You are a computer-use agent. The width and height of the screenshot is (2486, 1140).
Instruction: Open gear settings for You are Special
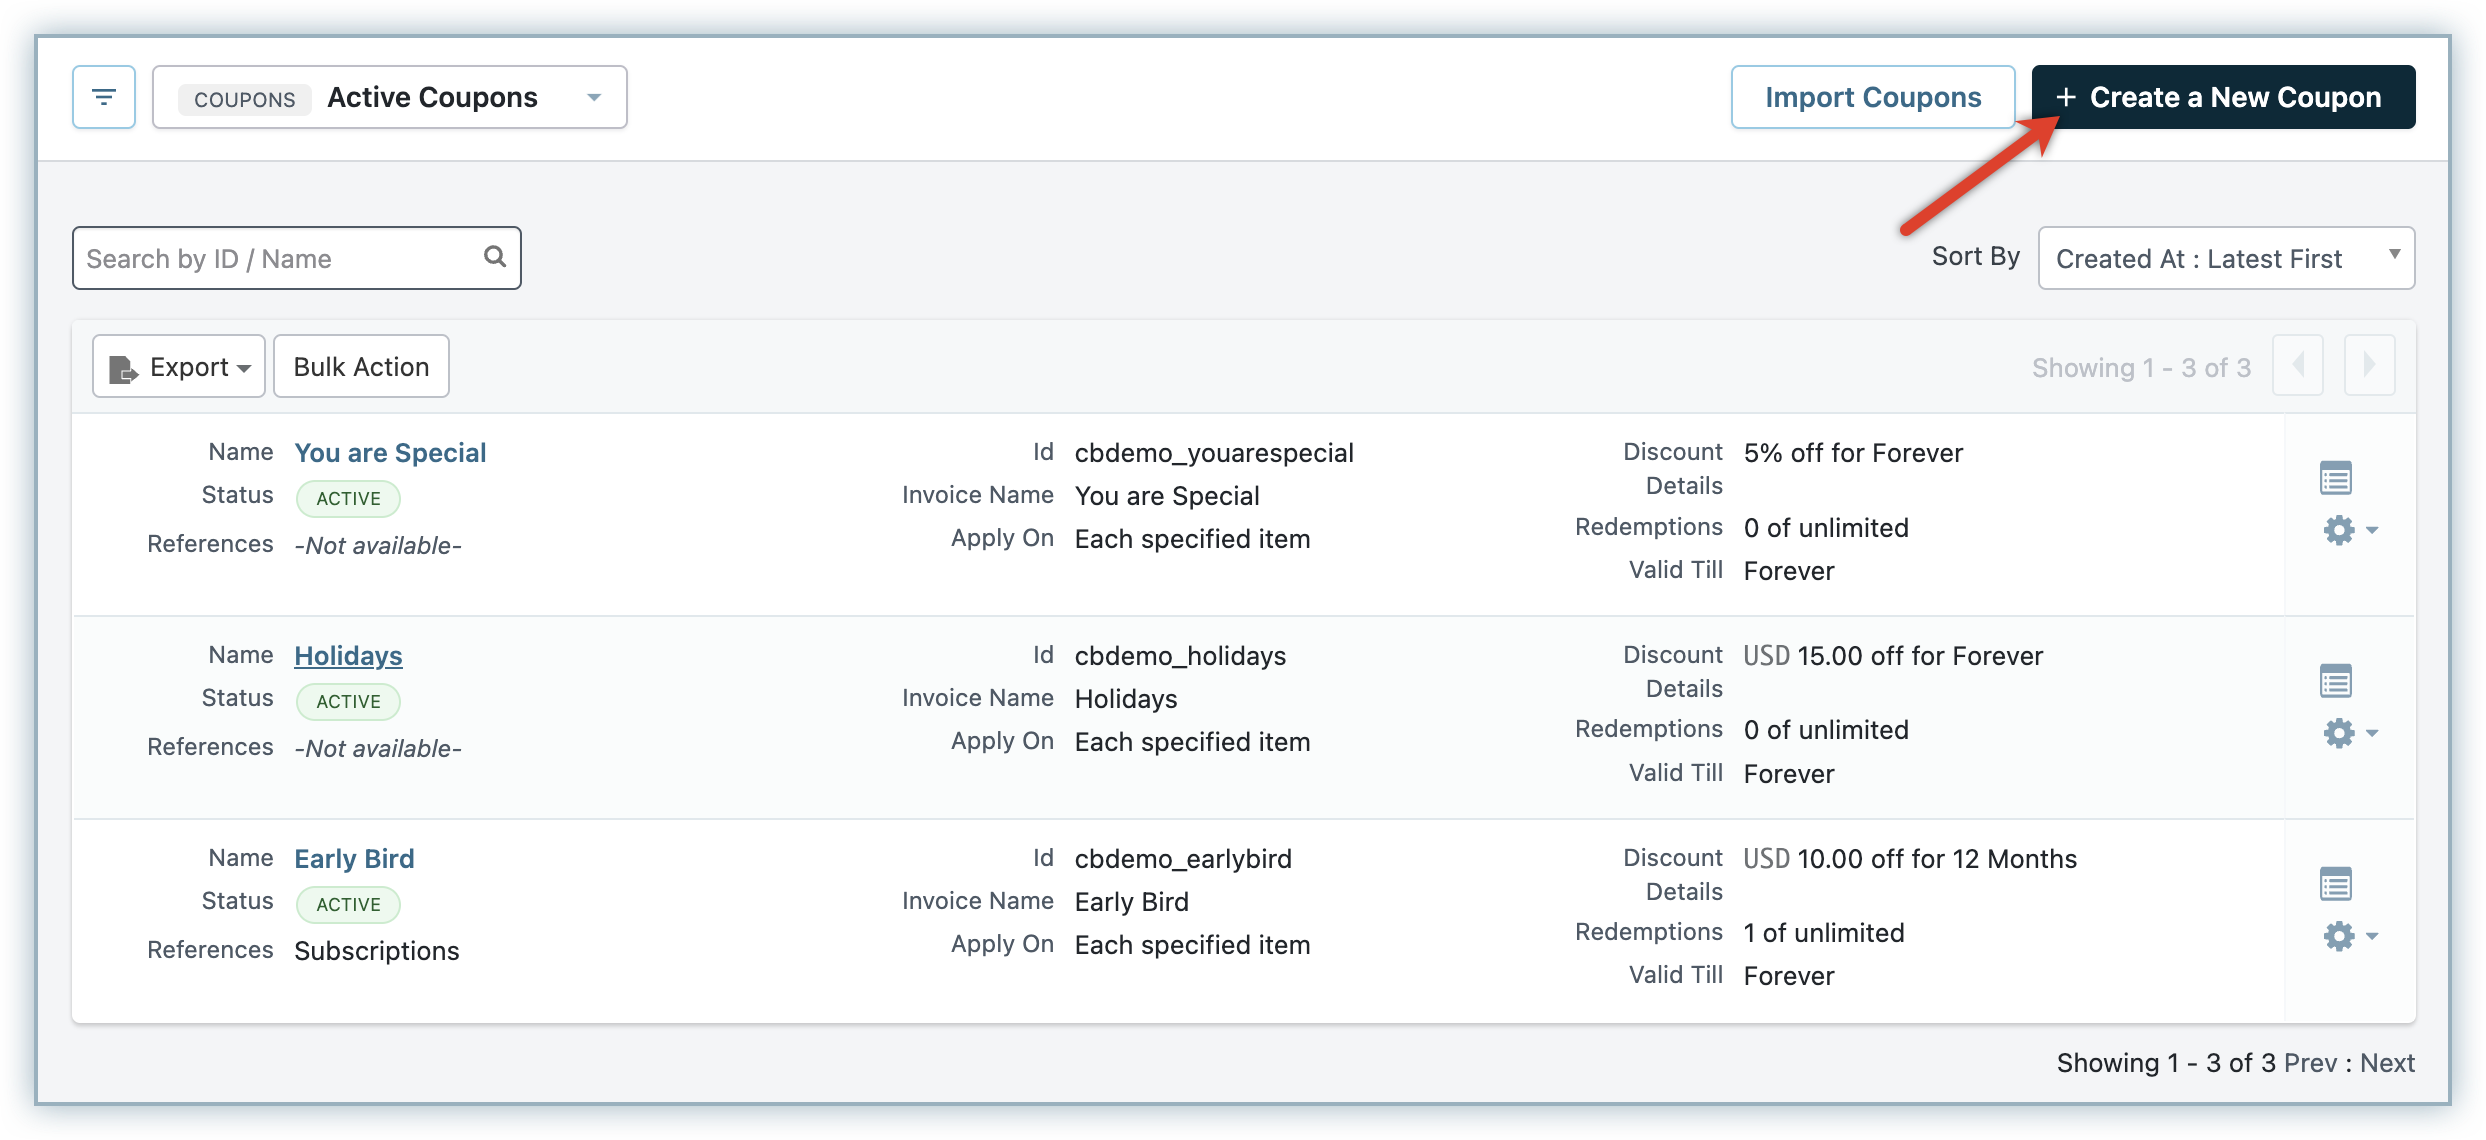pyautogui.click(x=2347, y=530)
